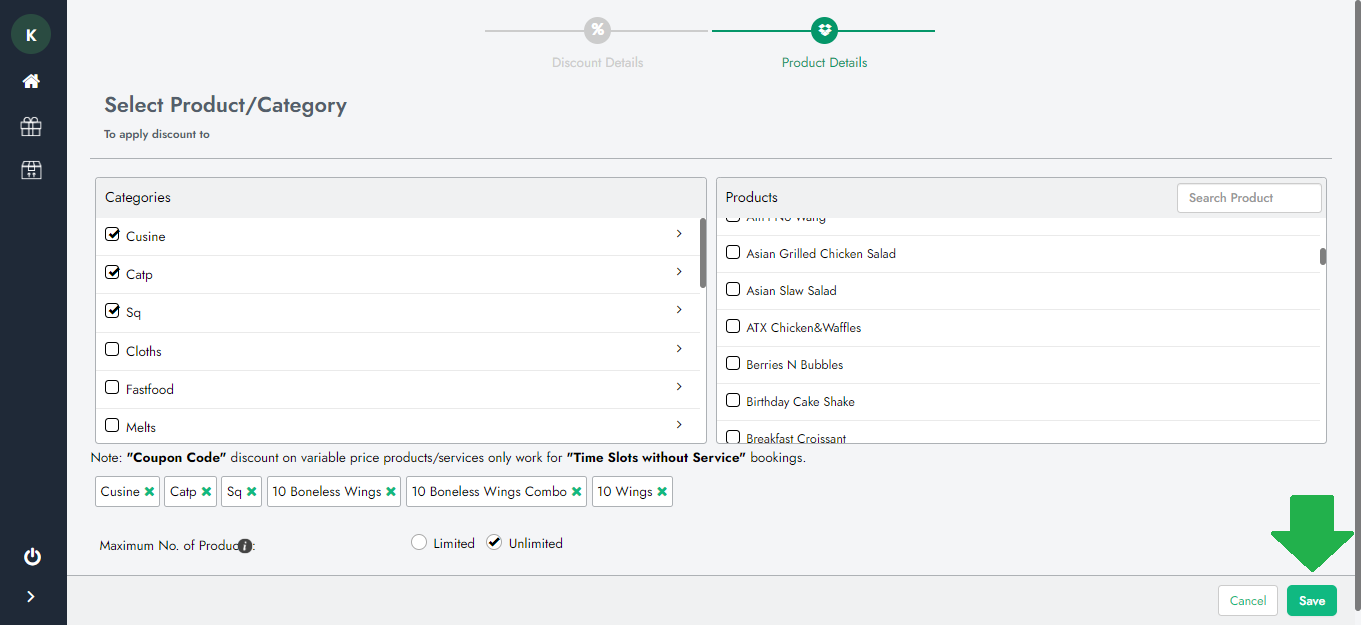Screen dimensions: 1361x625
Task: Check the Fastfood category checkbox
Action: click(112, 388)
